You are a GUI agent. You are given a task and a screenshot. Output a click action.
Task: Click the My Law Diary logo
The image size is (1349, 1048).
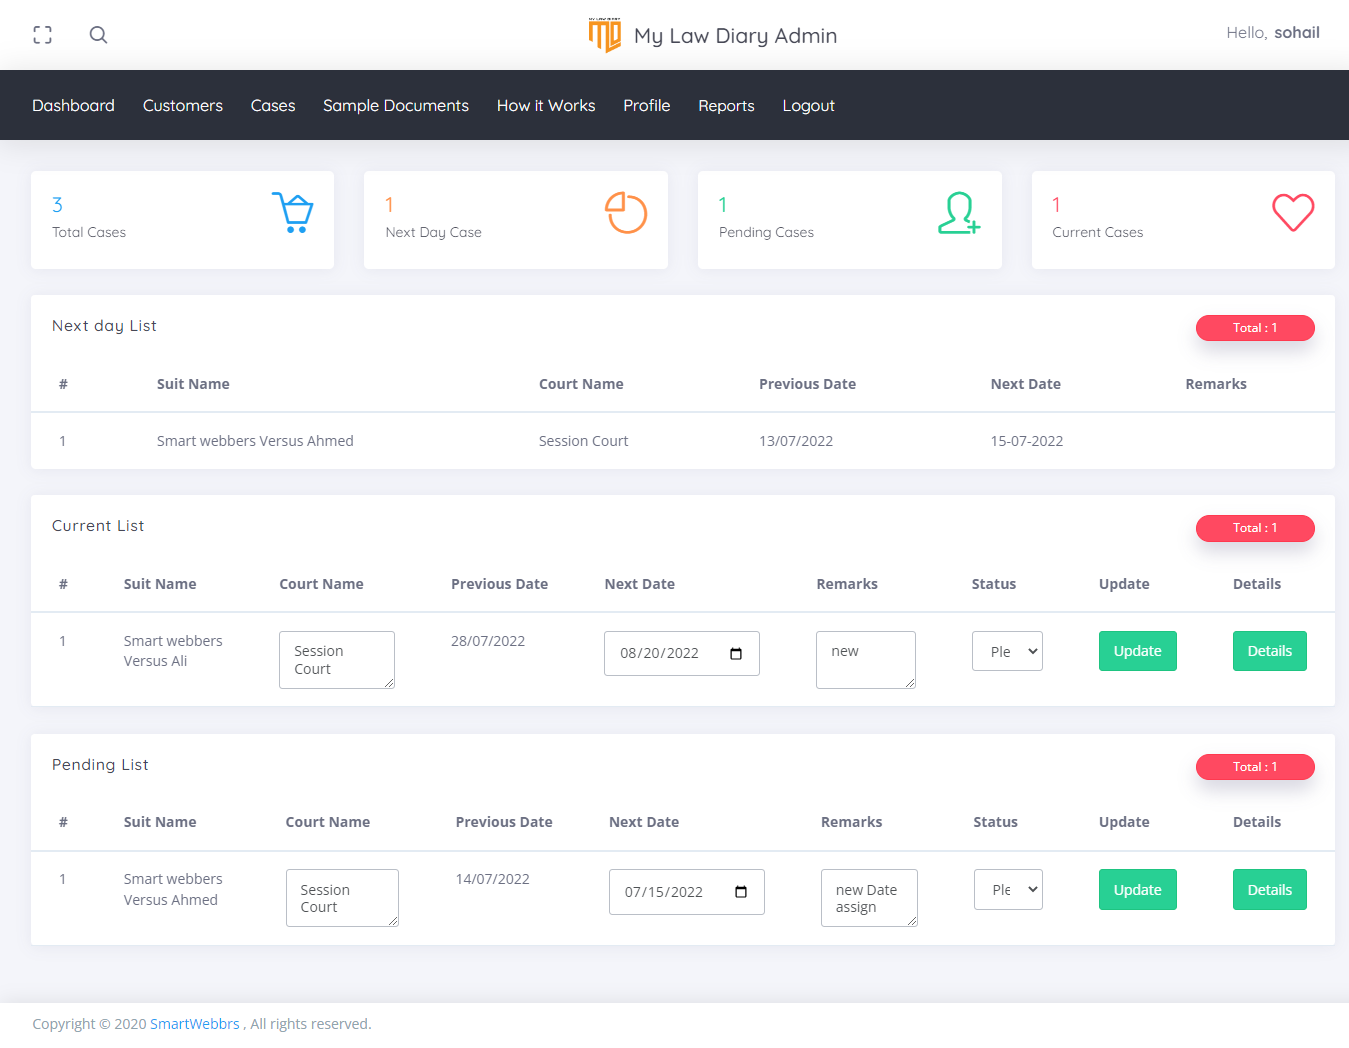tap(605, 35)
